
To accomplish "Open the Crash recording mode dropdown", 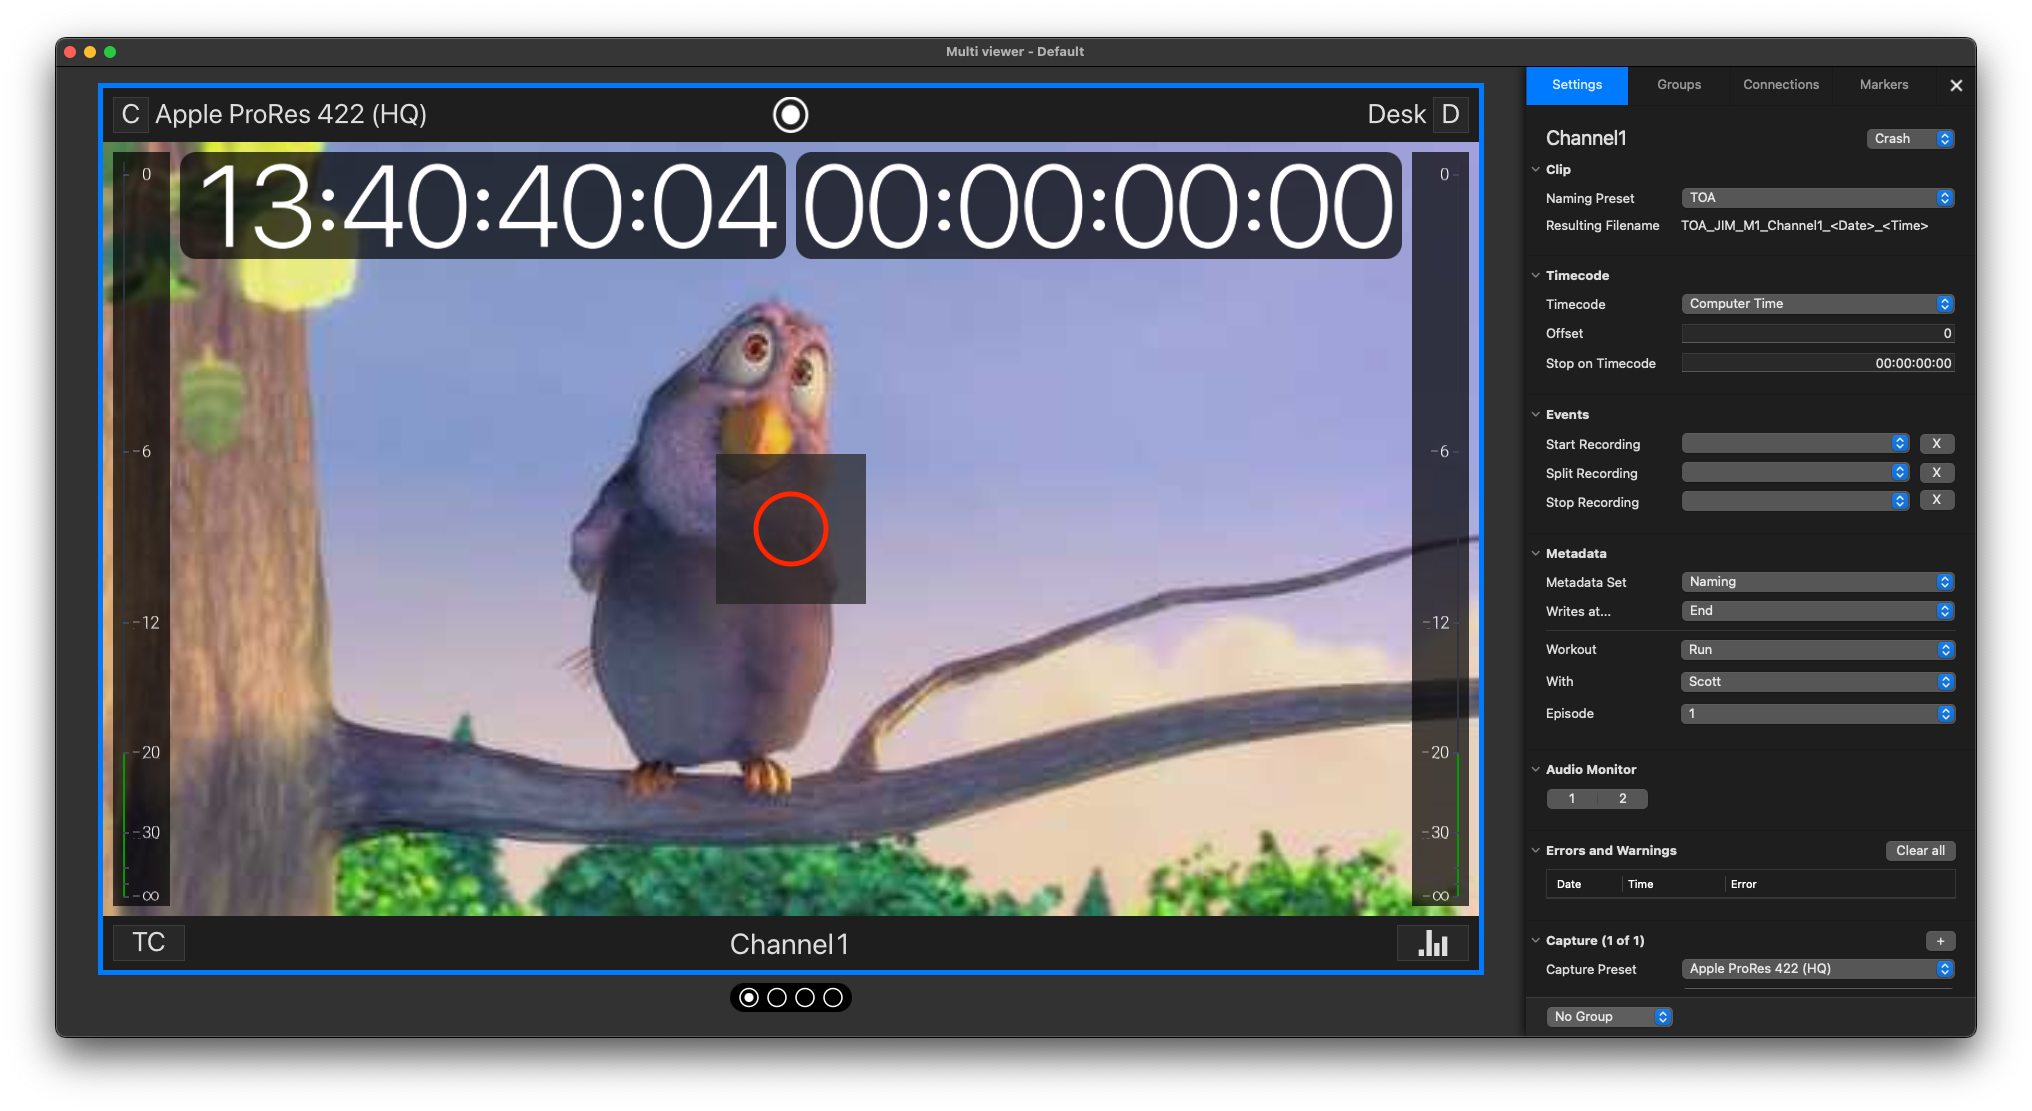I will (x=1910, y=139).
